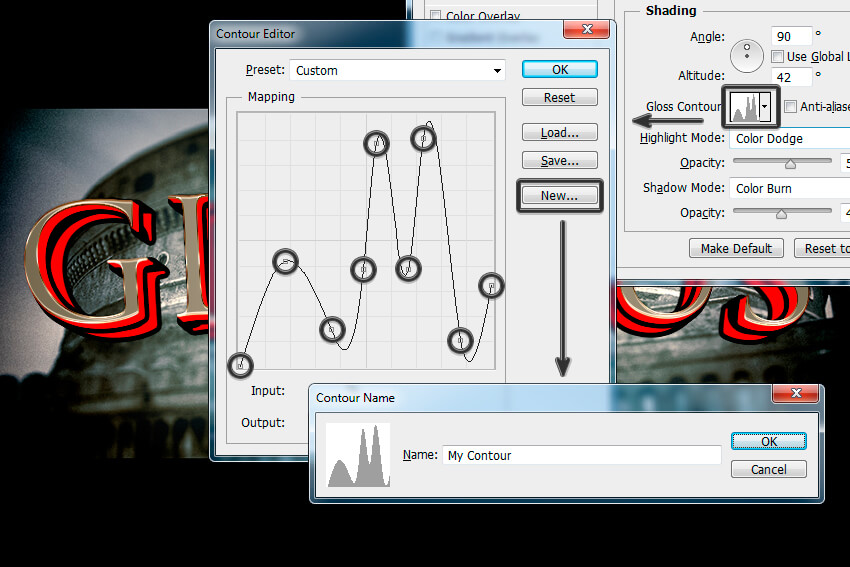Screen dimensions: 850x567
Task: Click the Angle value field showing 90
Action: tap(791, 36)
